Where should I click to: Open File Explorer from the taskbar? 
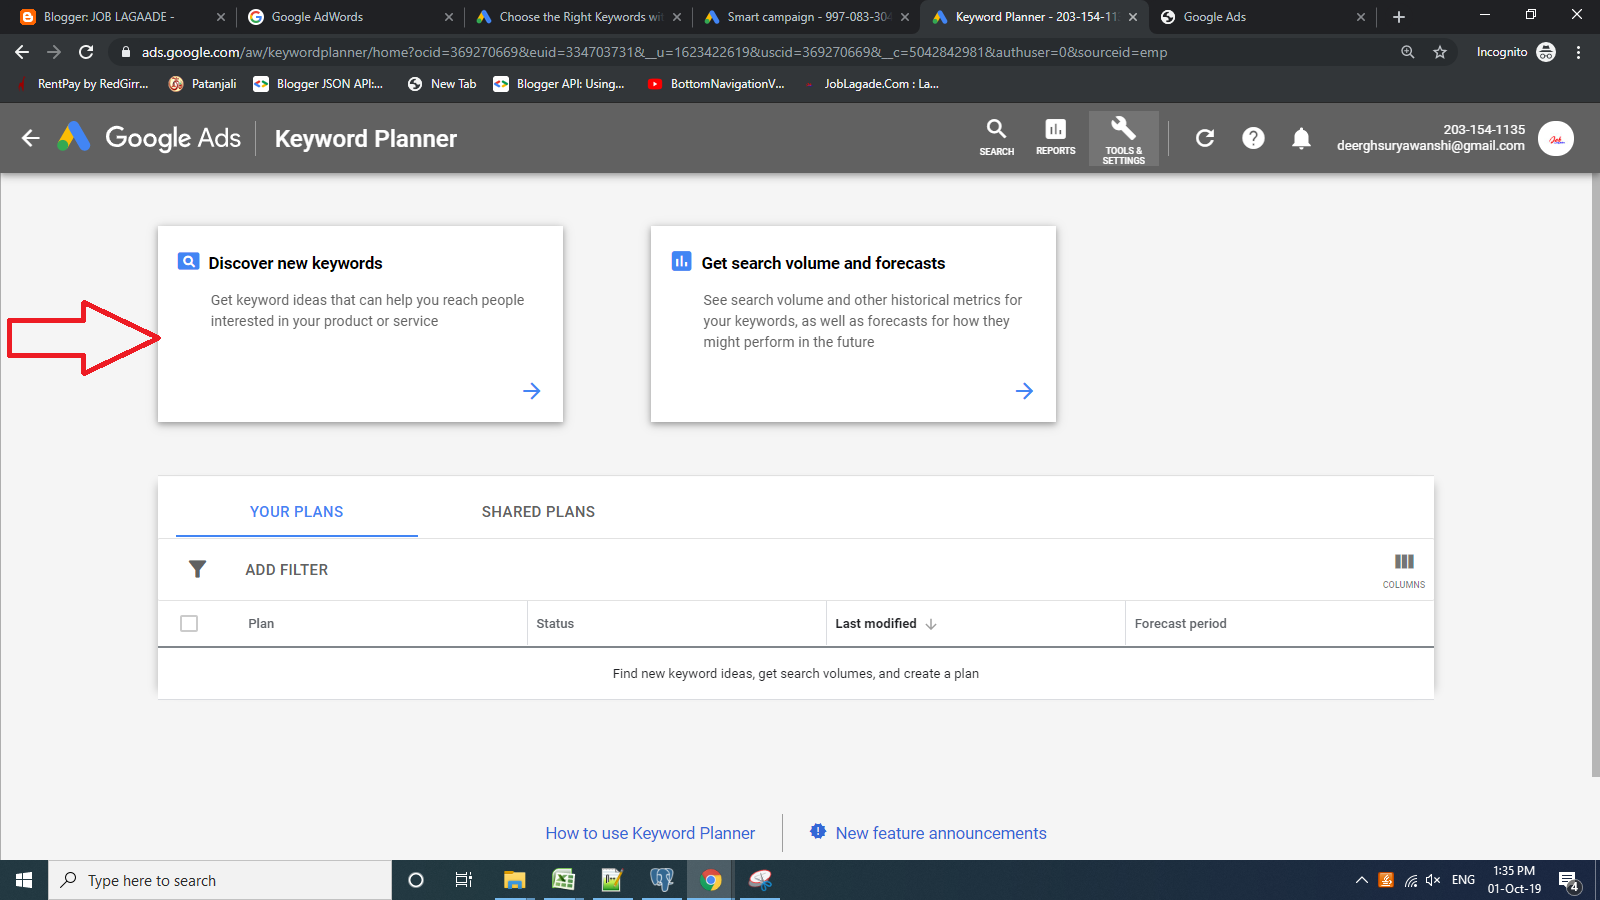(514, 880)
